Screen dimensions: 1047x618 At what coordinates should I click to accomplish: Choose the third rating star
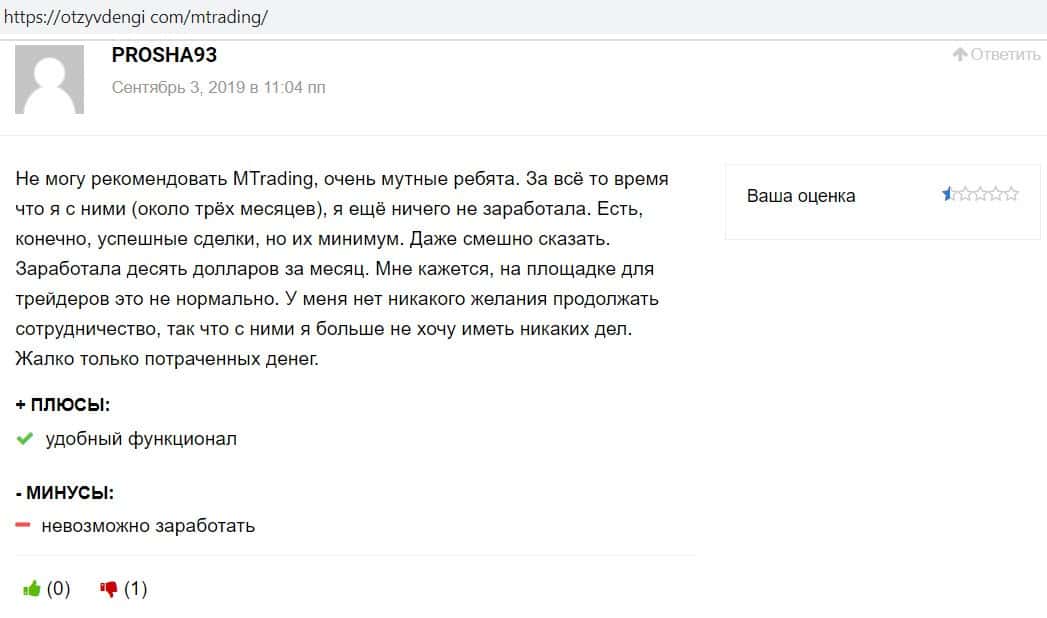click(980, 195)
